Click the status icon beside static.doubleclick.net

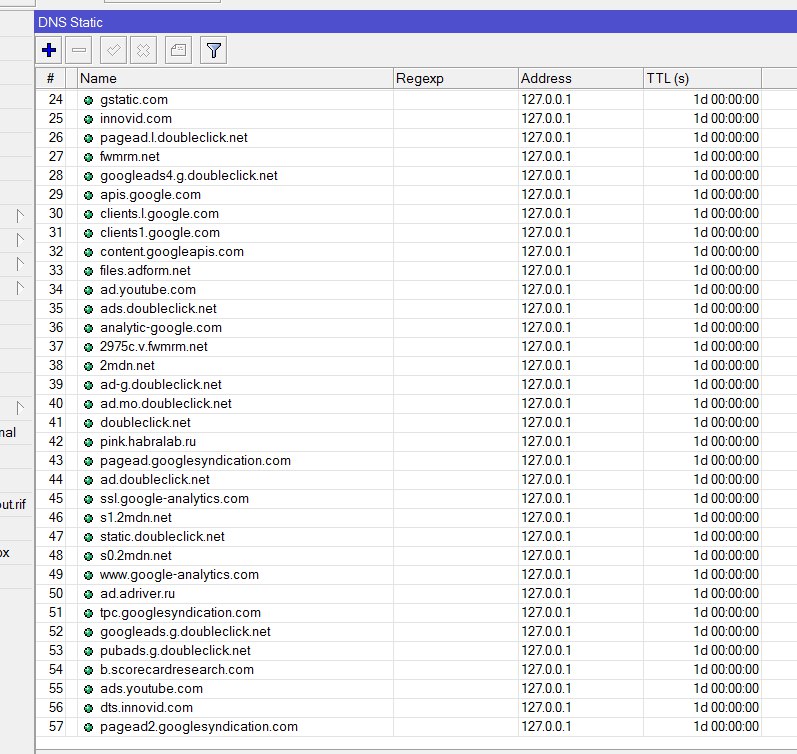pos(88,537)
